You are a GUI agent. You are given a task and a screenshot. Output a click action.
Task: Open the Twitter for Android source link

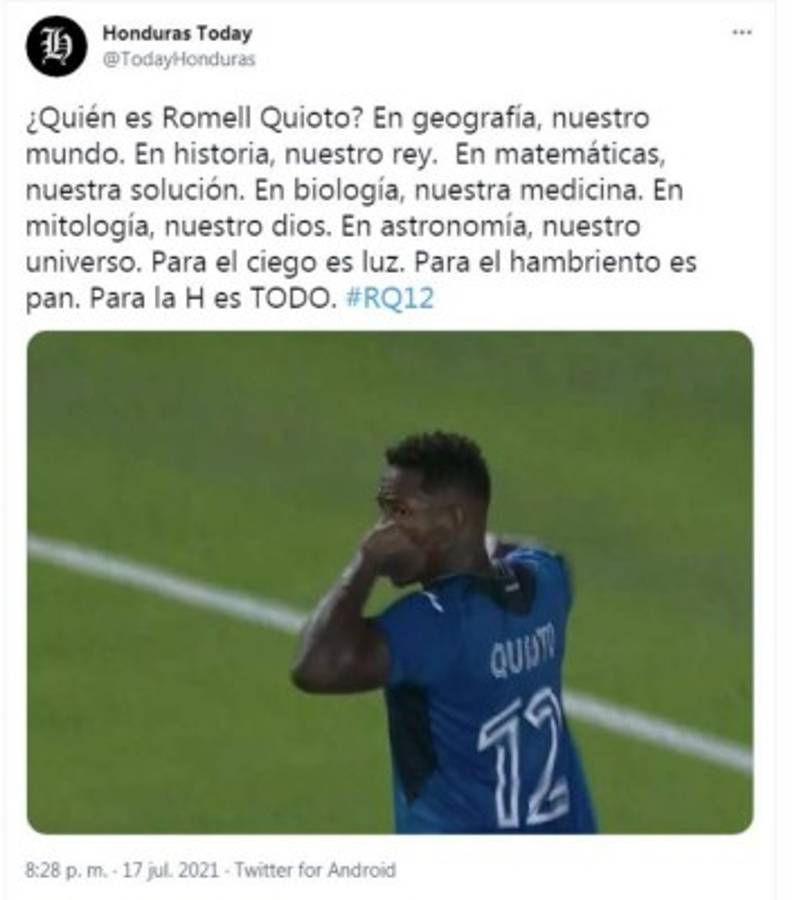[x=316, y=870]
